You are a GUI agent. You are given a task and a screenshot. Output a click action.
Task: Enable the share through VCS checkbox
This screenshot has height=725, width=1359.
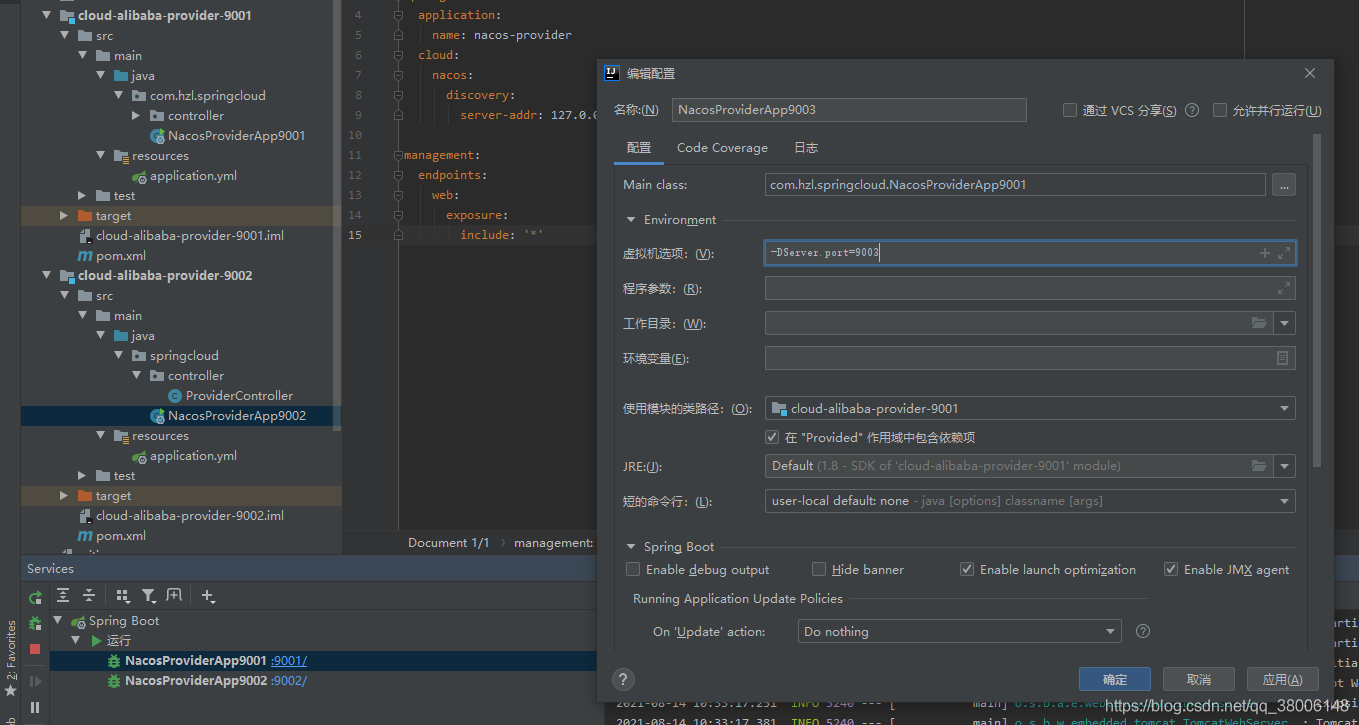[1070, 110]
